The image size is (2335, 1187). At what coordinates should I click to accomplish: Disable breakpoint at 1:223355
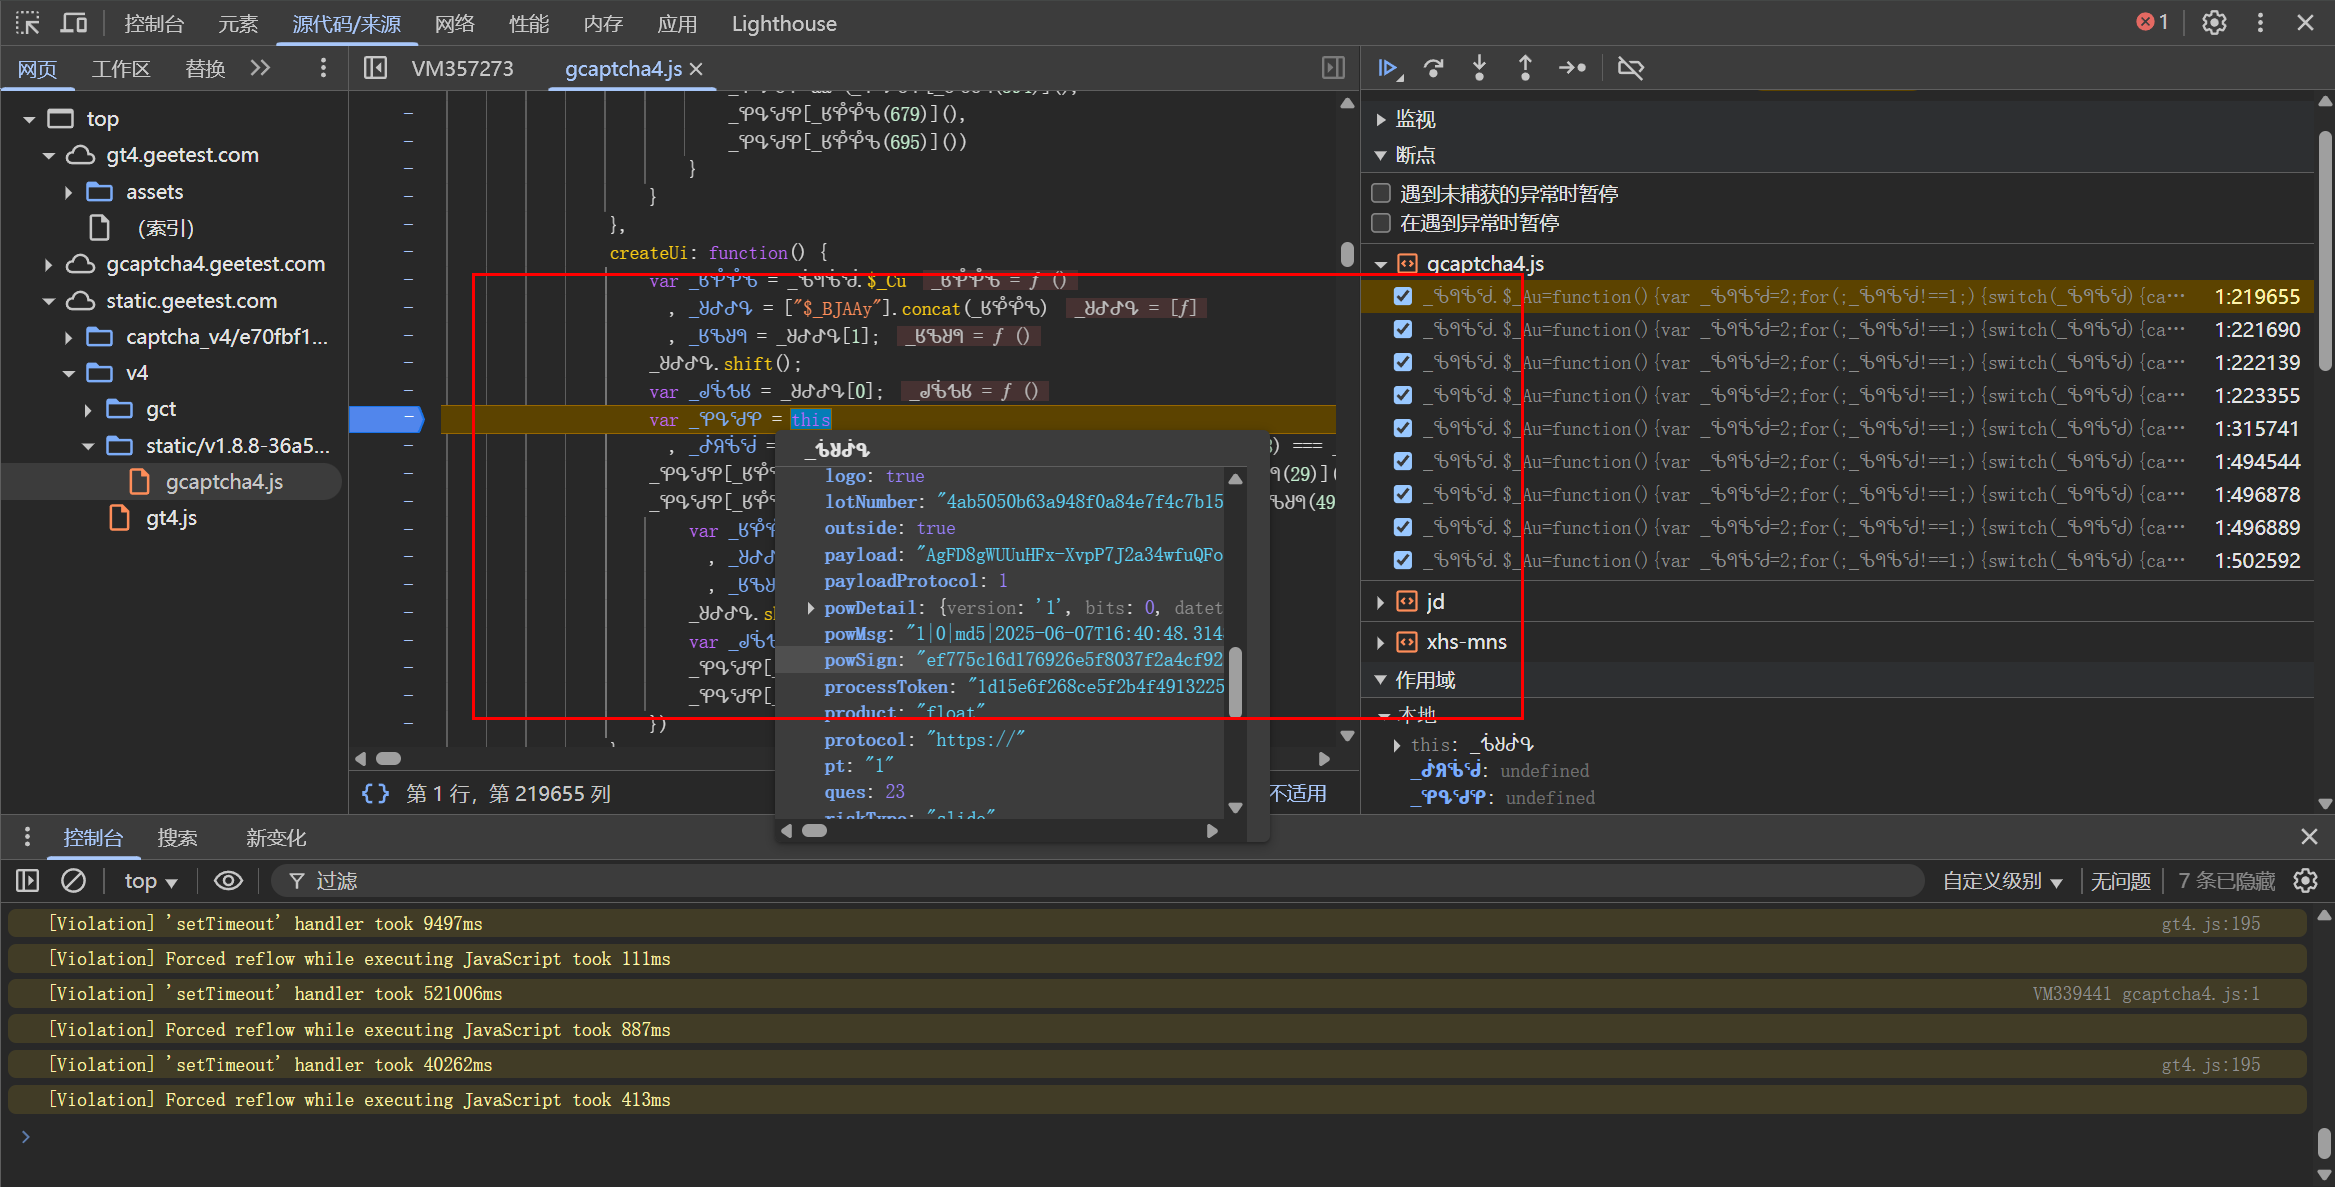click(x=1403, y=395)
